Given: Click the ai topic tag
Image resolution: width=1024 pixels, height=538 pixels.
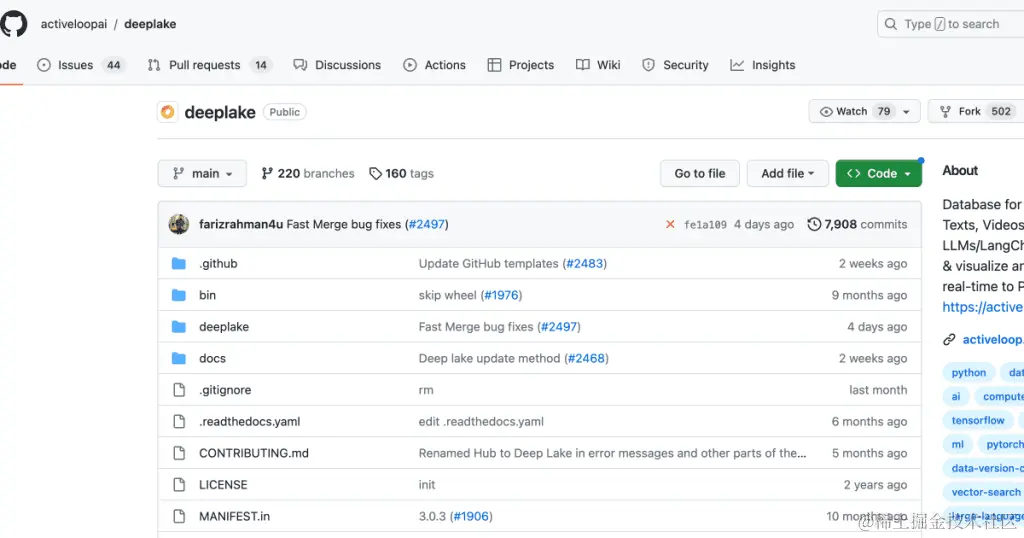Looking at the screenshot, I should [x=955, y=396].
